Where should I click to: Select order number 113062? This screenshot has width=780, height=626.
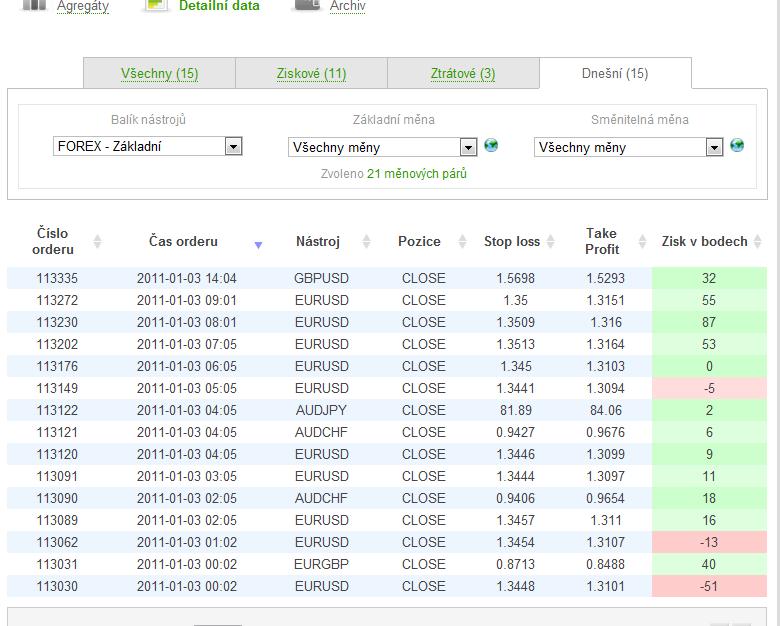(57, 542)
